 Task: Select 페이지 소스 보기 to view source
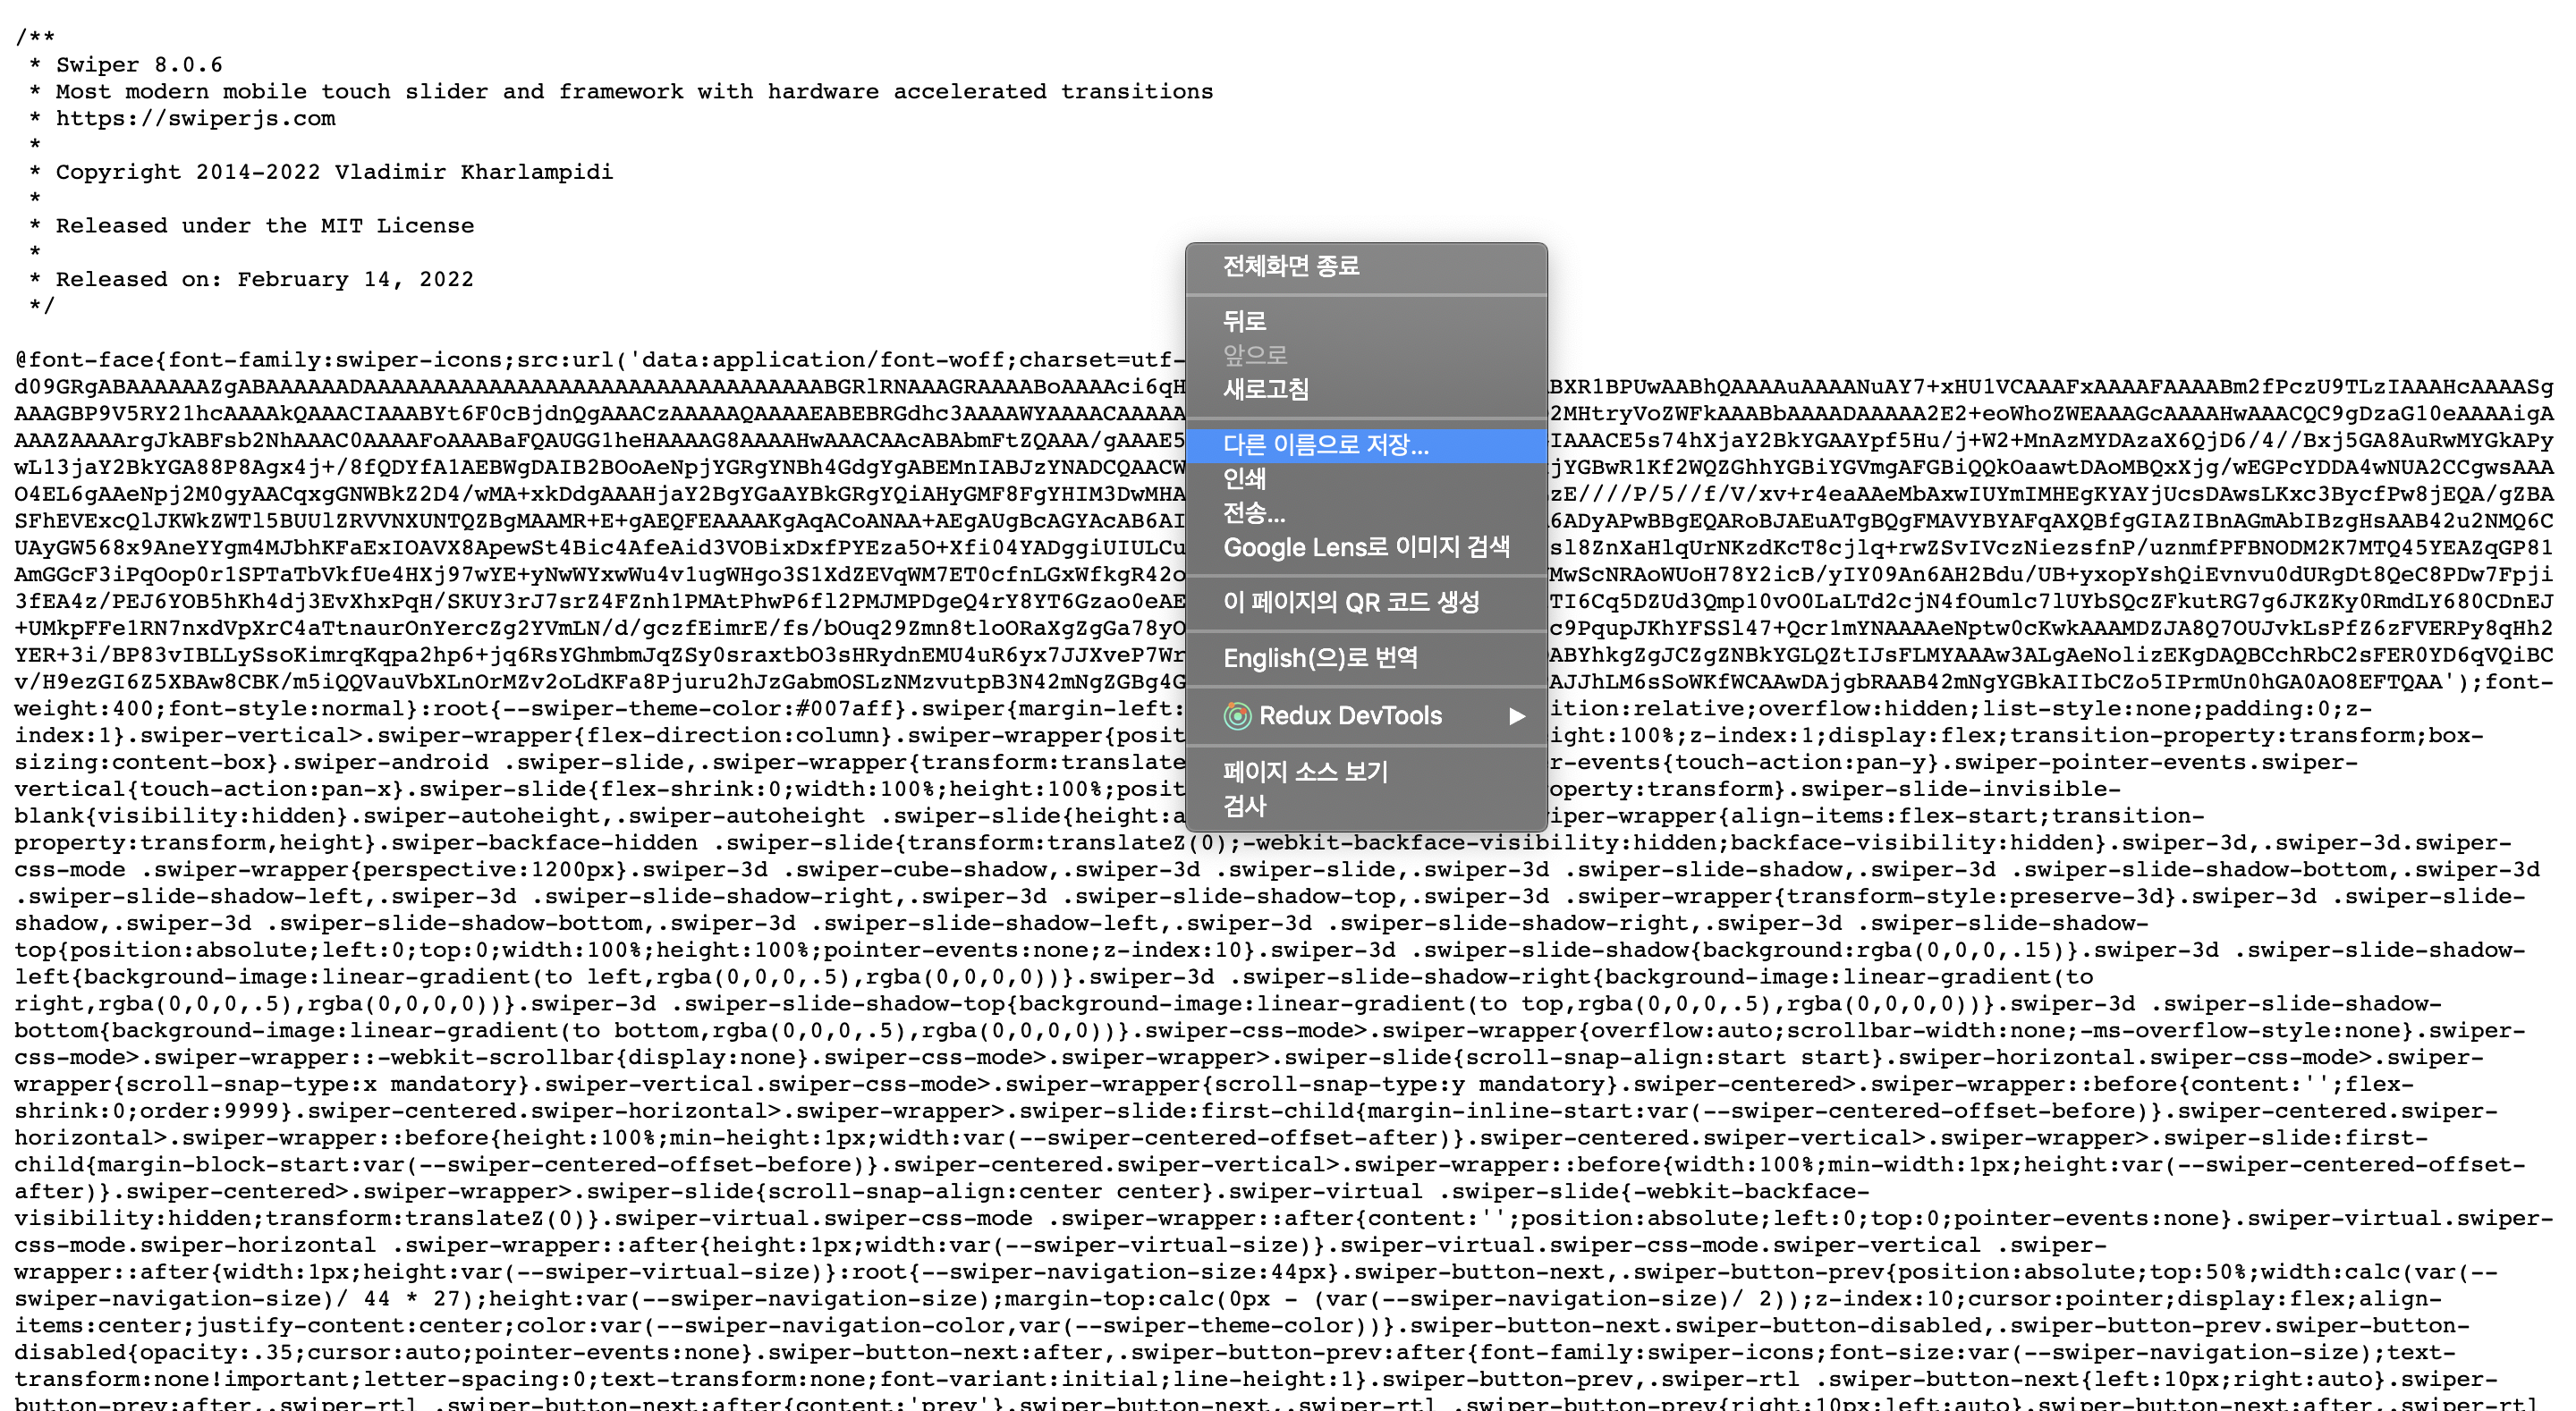coord(1305,771)
